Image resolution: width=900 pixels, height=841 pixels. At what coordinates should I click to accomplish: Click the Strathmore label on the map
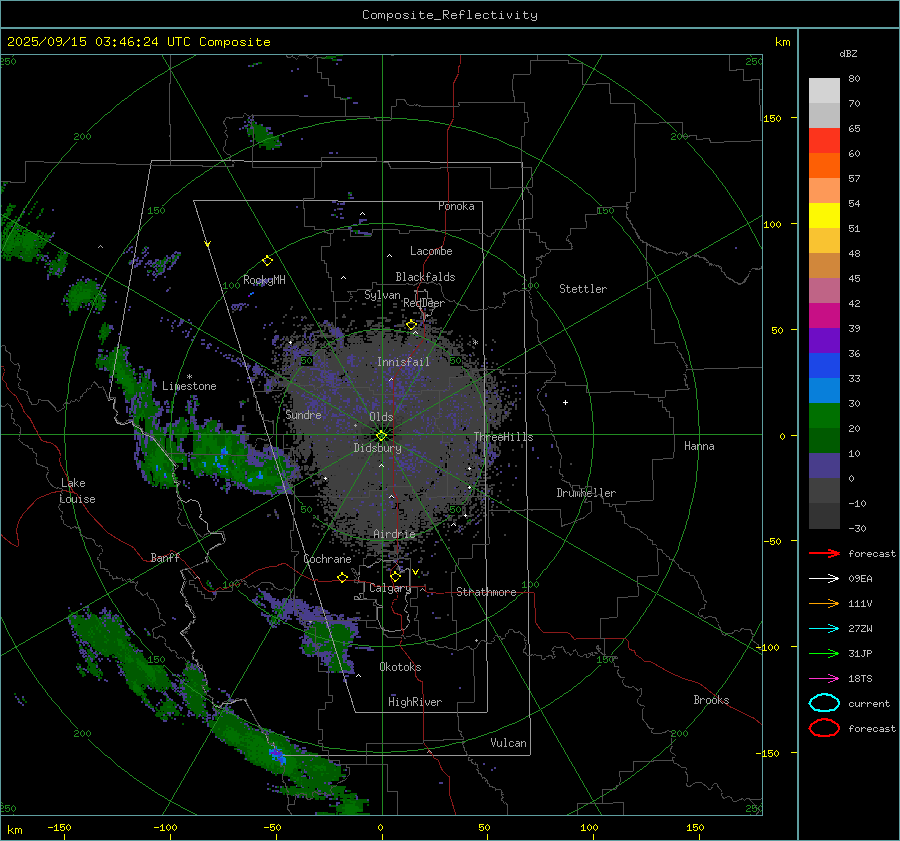point(486,592)
